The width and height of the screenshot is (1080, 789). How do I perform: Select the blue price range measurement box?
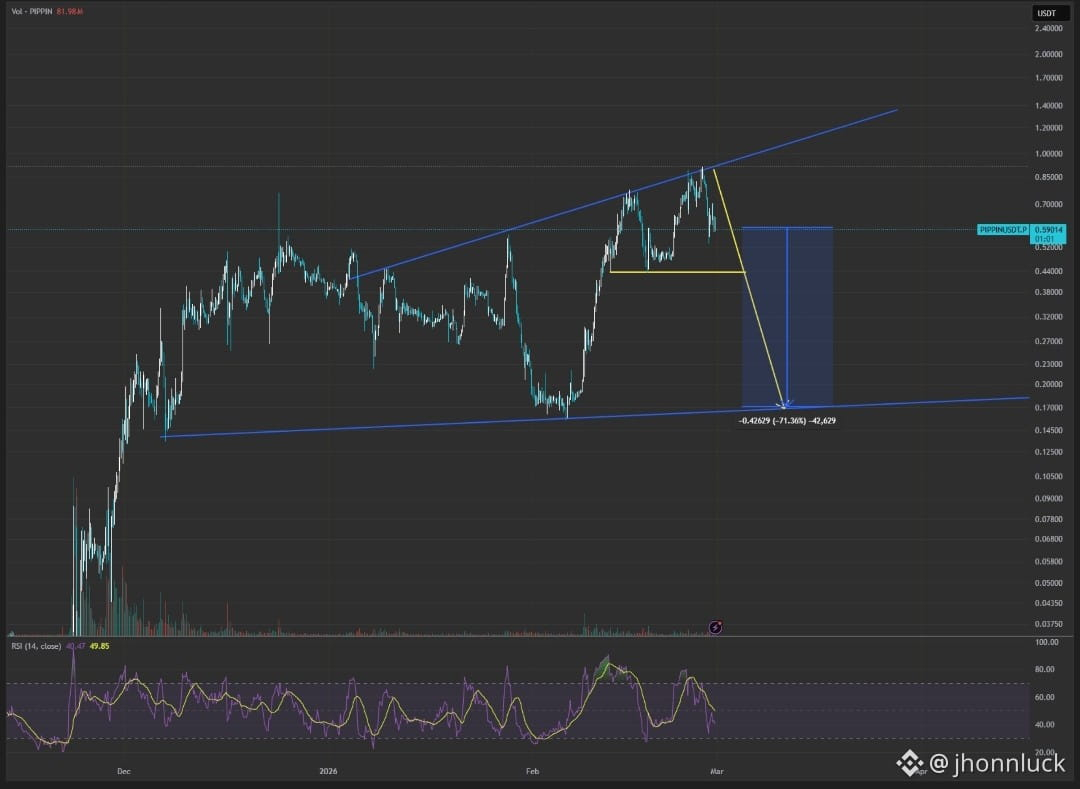click(787, 317)
